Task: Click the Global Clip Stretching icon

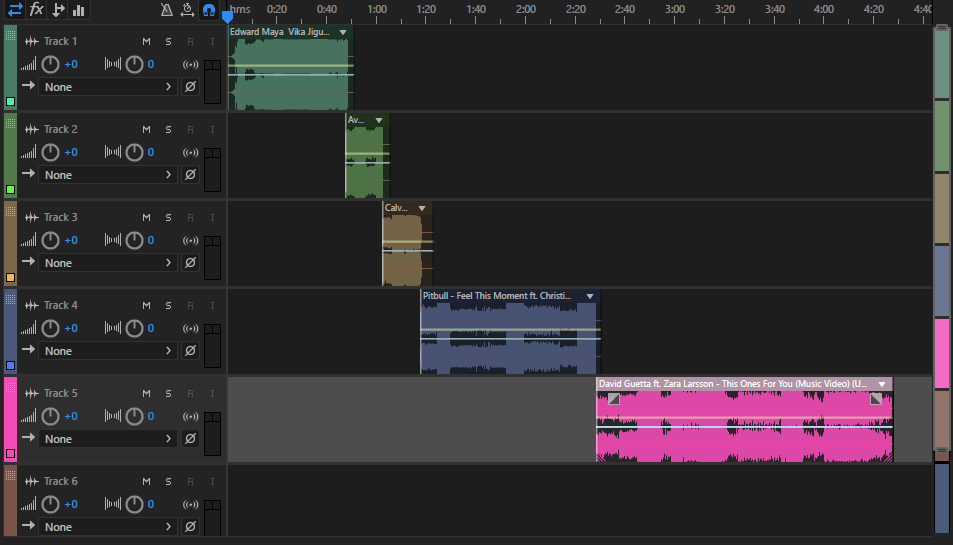Action: click(188, 10)
